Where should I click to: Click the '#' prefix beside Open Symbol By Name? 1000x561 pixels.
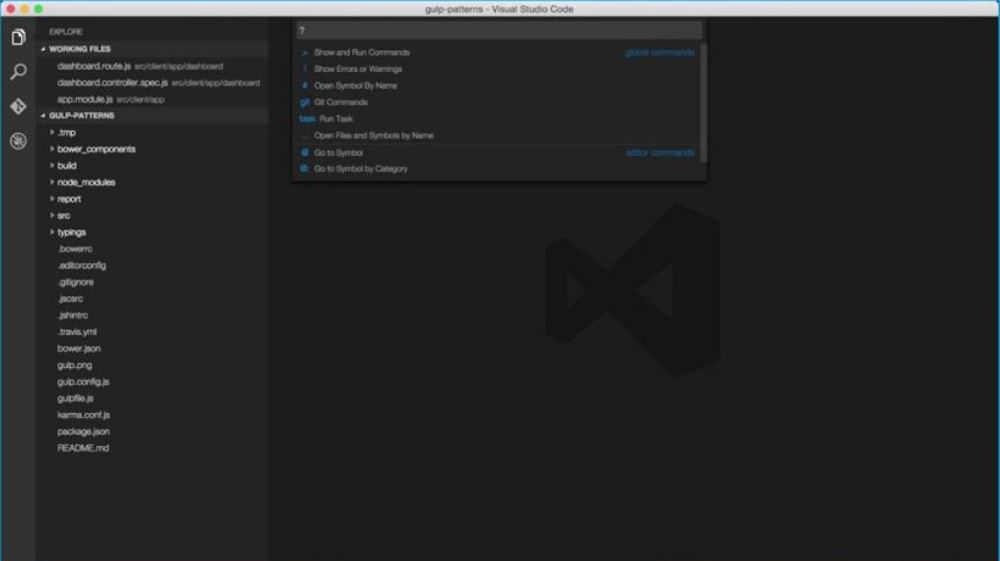(x=304, y=85)
